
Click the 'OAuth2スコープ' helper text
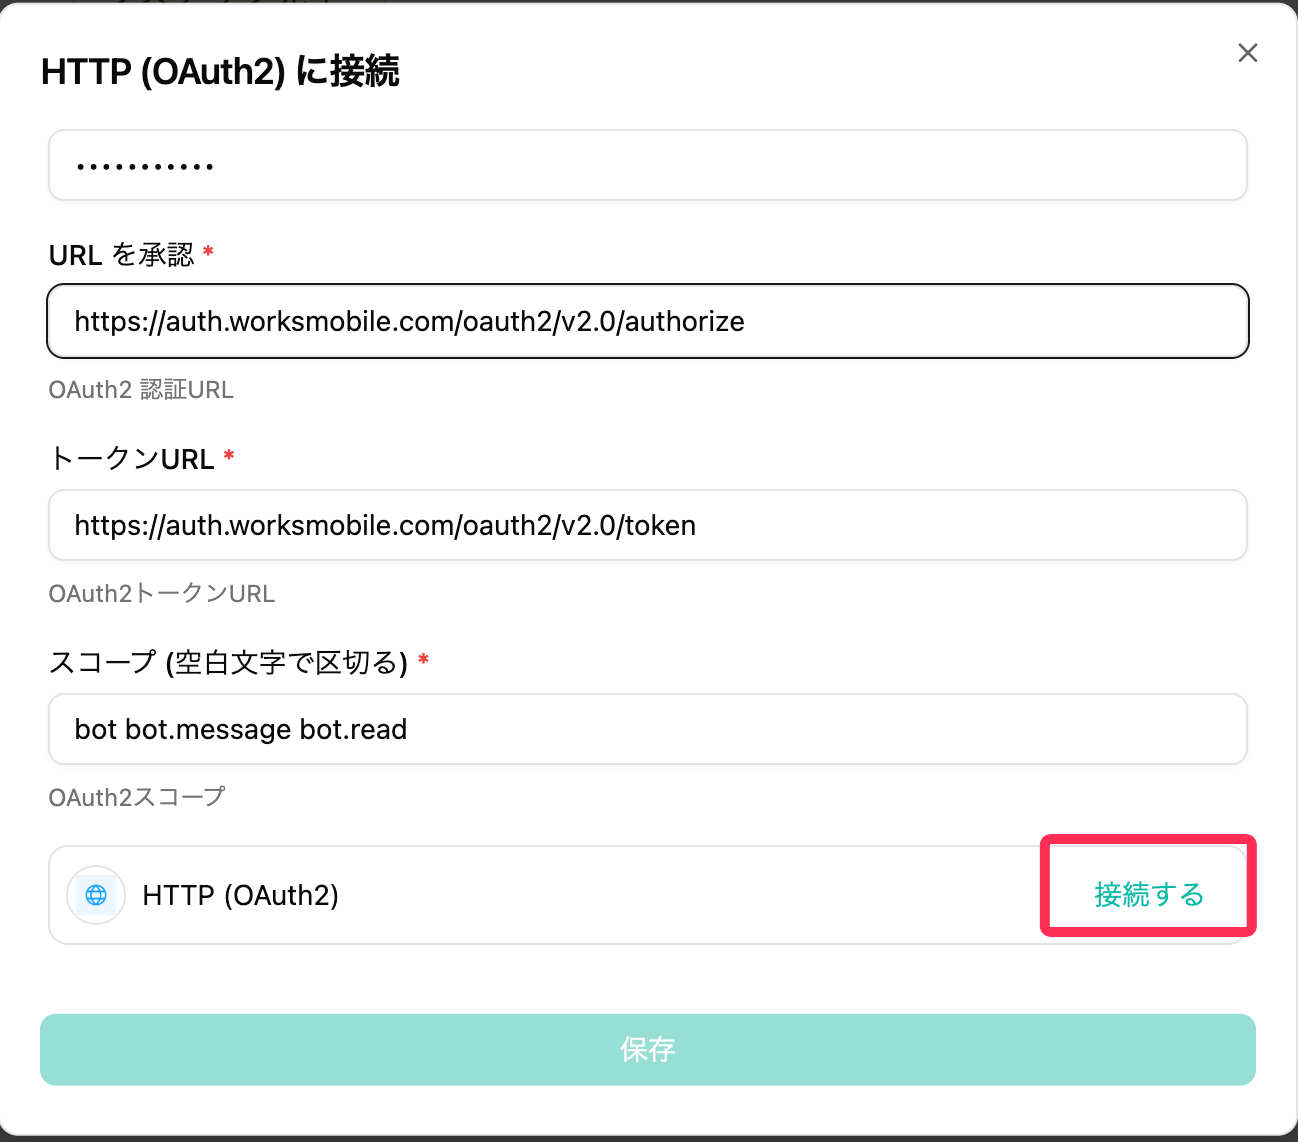tap(137, 797)
